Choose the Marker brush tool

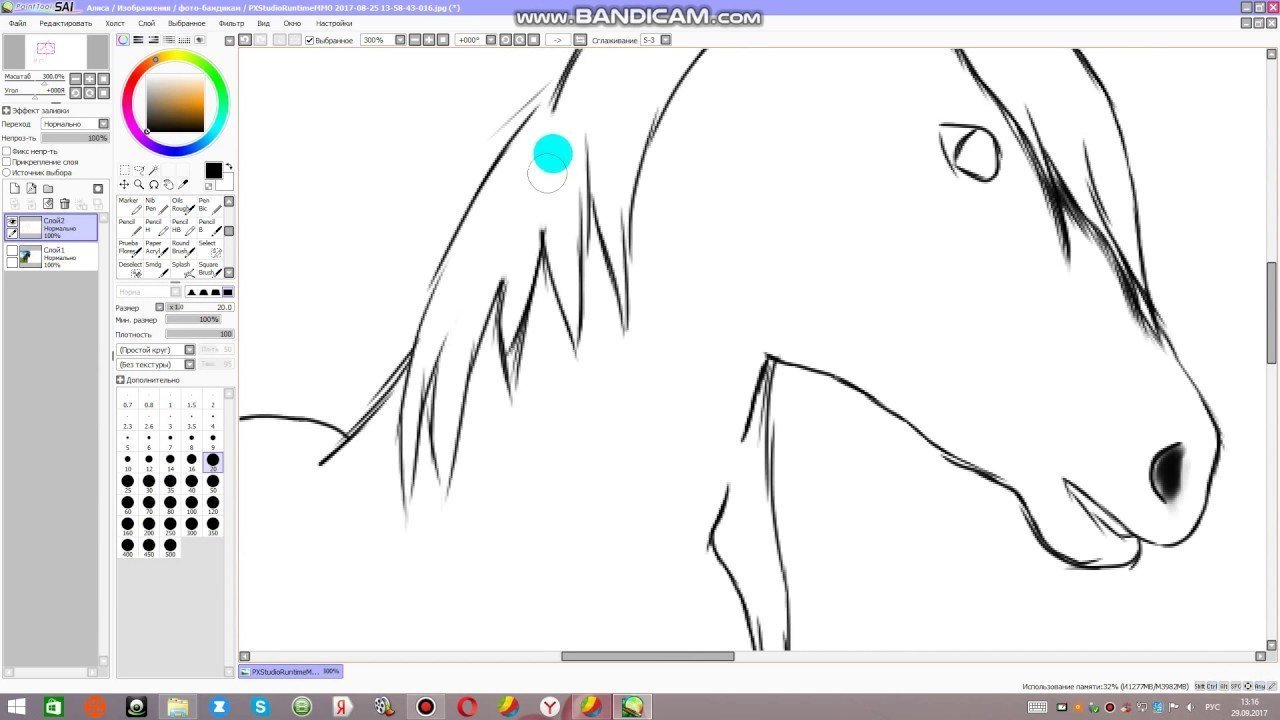click(130, 206)
